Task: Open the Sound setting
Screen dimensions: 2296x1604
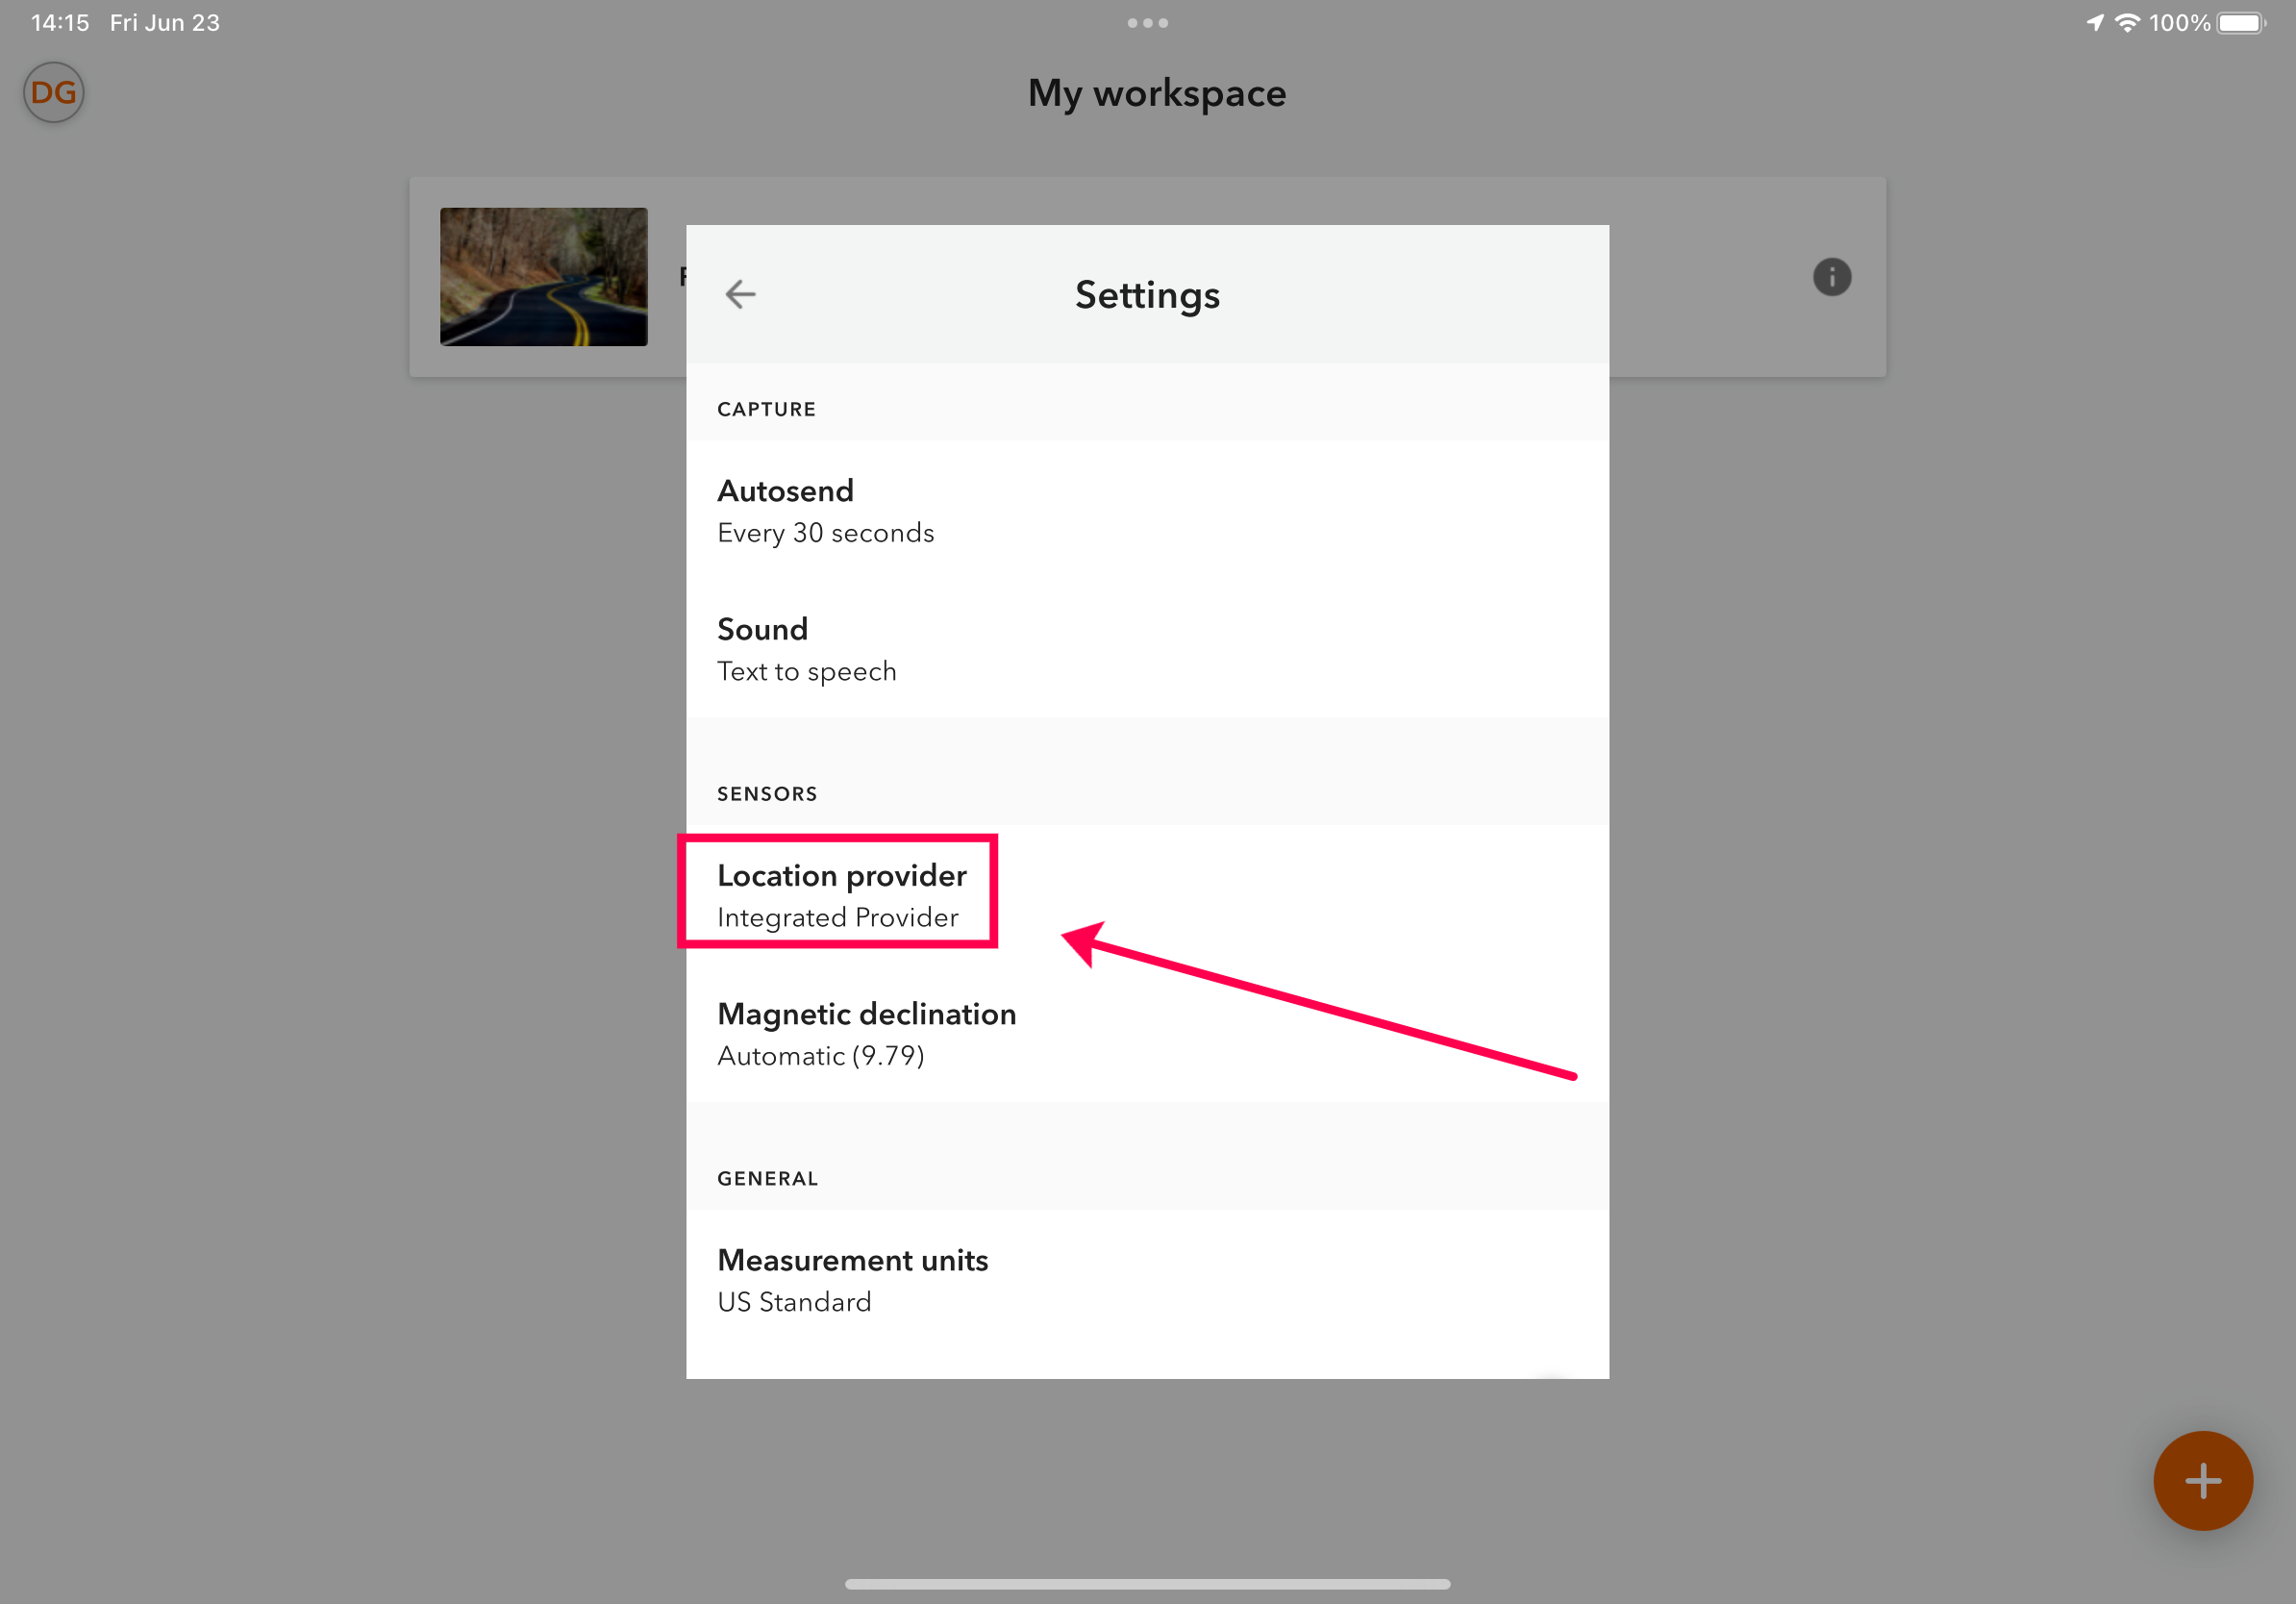Action: [1146, 649]
